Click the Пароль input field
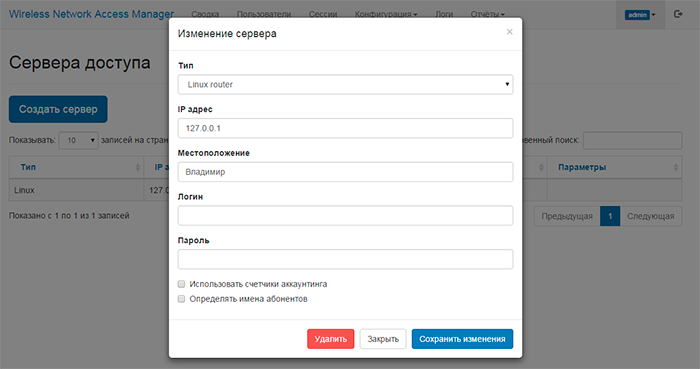Viewport: 700px width, 369px height. point(345,259)
